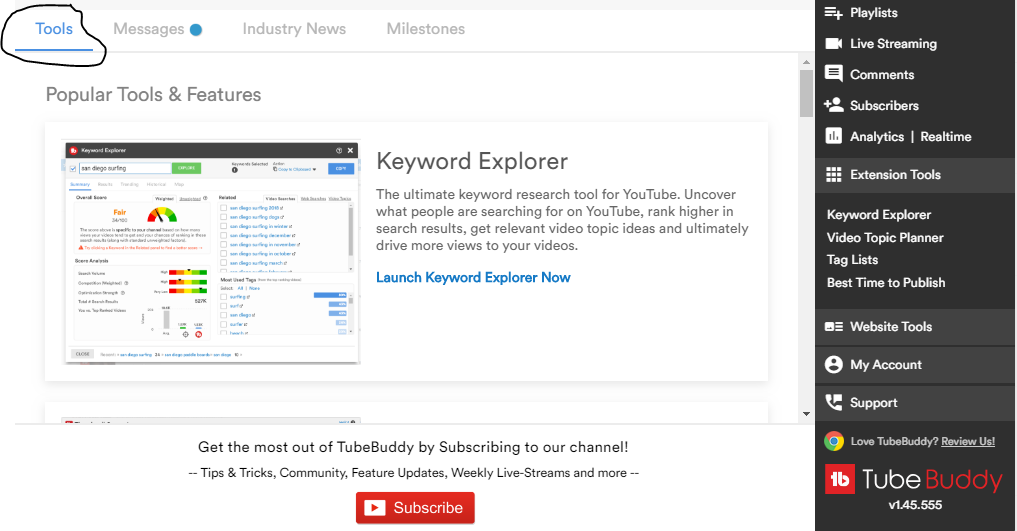
Task: Click the Comments speech bubble icon
Action: coord(833,73)
